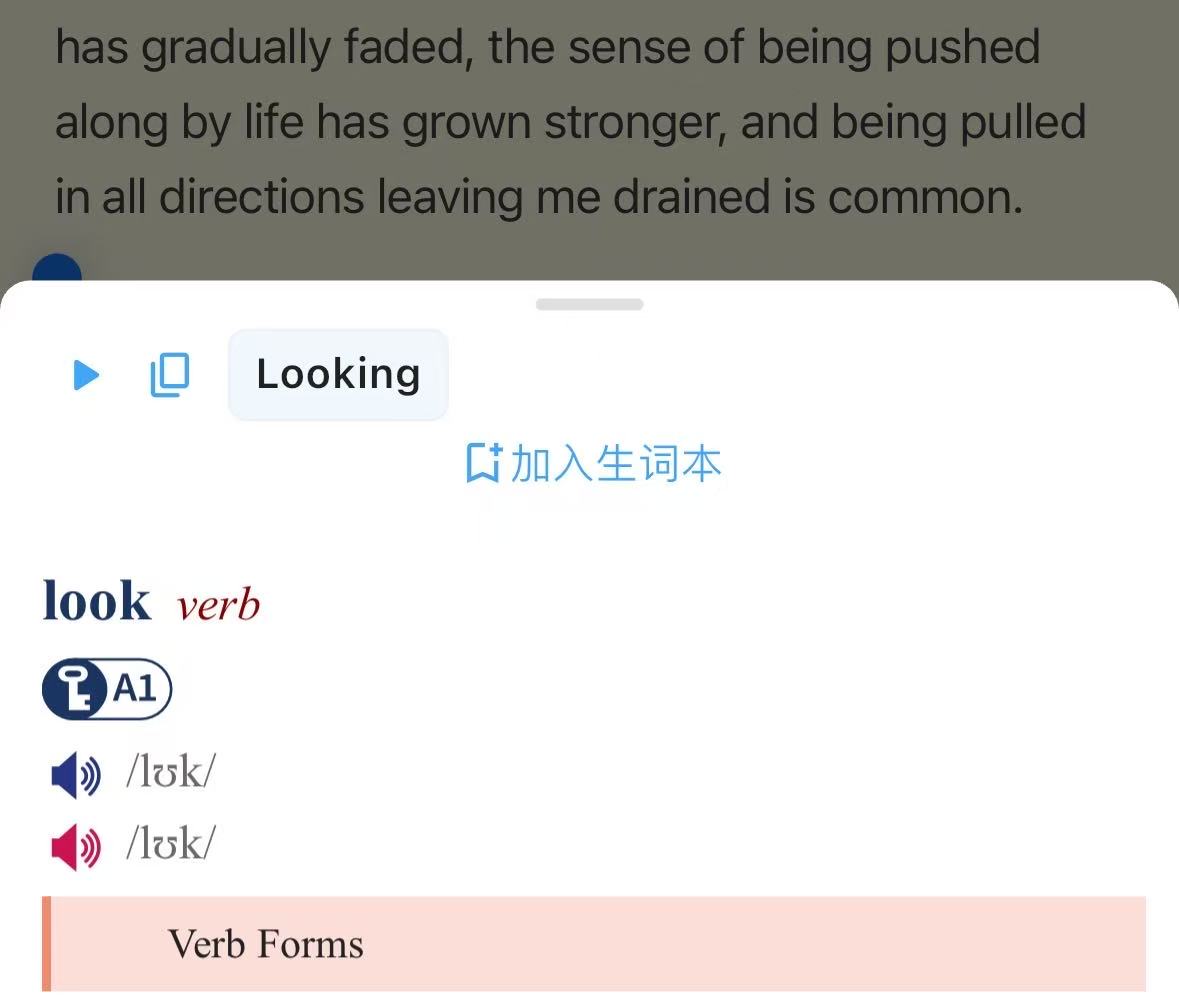Click the blue British pronunciation speaker
This screenshot has height=1006, width=1179.
75,775
